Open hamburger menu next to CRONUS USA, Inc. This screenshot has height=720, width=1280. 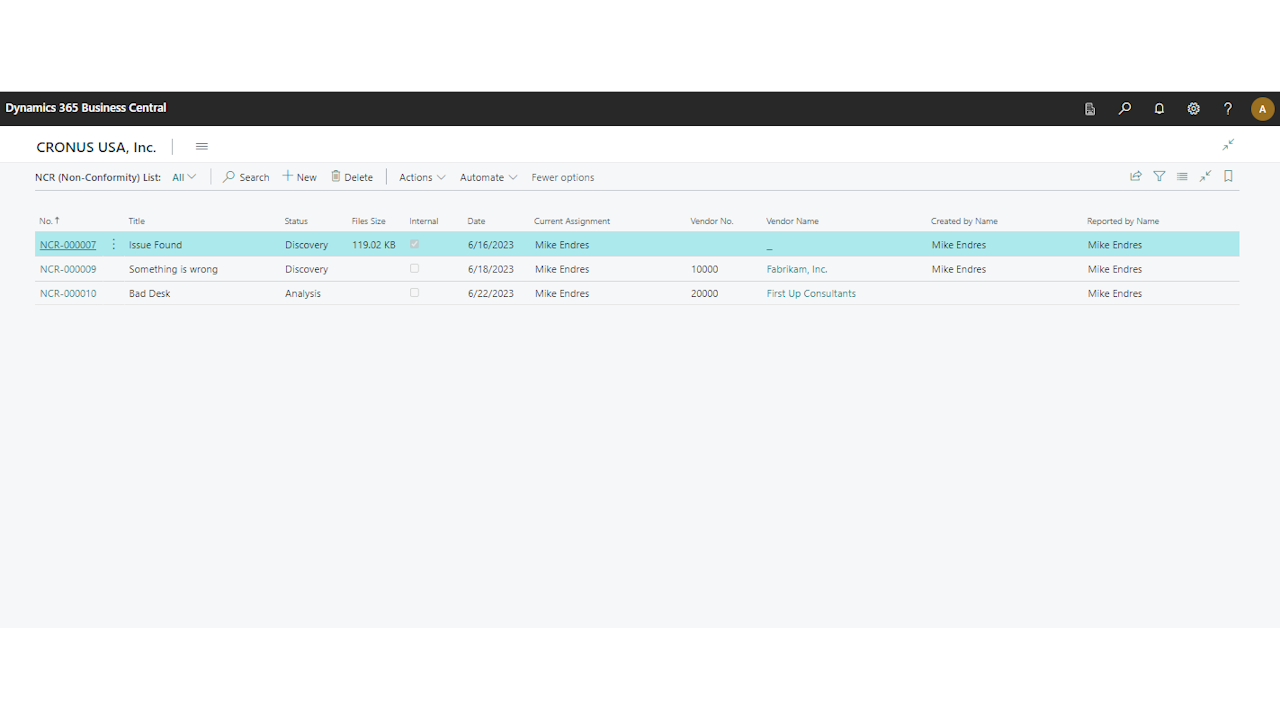202,146
